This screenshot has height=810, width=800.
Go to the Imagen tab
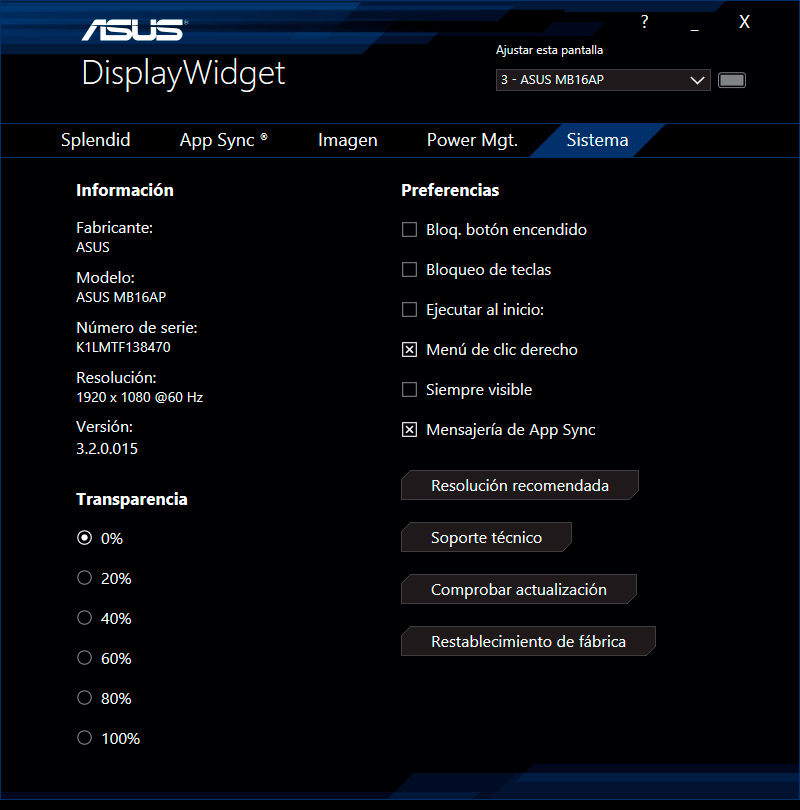click(x=348, y=140)
